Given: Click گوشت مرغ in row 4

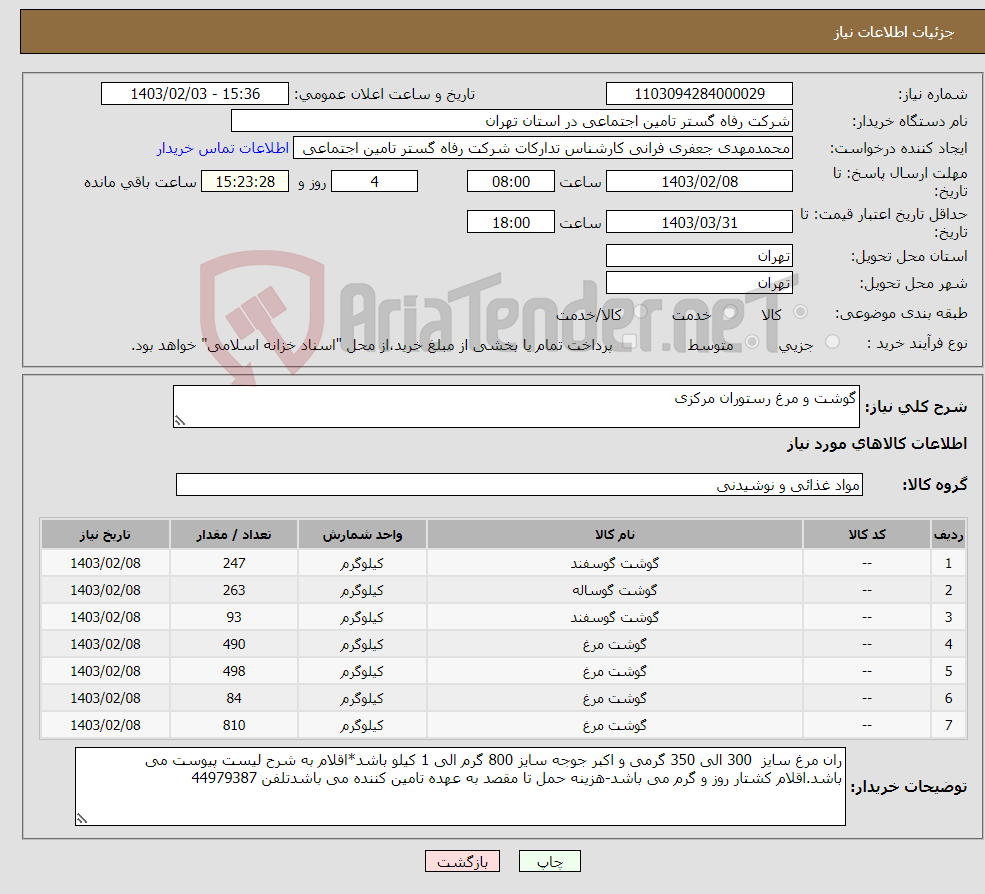Looking at the screenshot, I should point(615,645).
